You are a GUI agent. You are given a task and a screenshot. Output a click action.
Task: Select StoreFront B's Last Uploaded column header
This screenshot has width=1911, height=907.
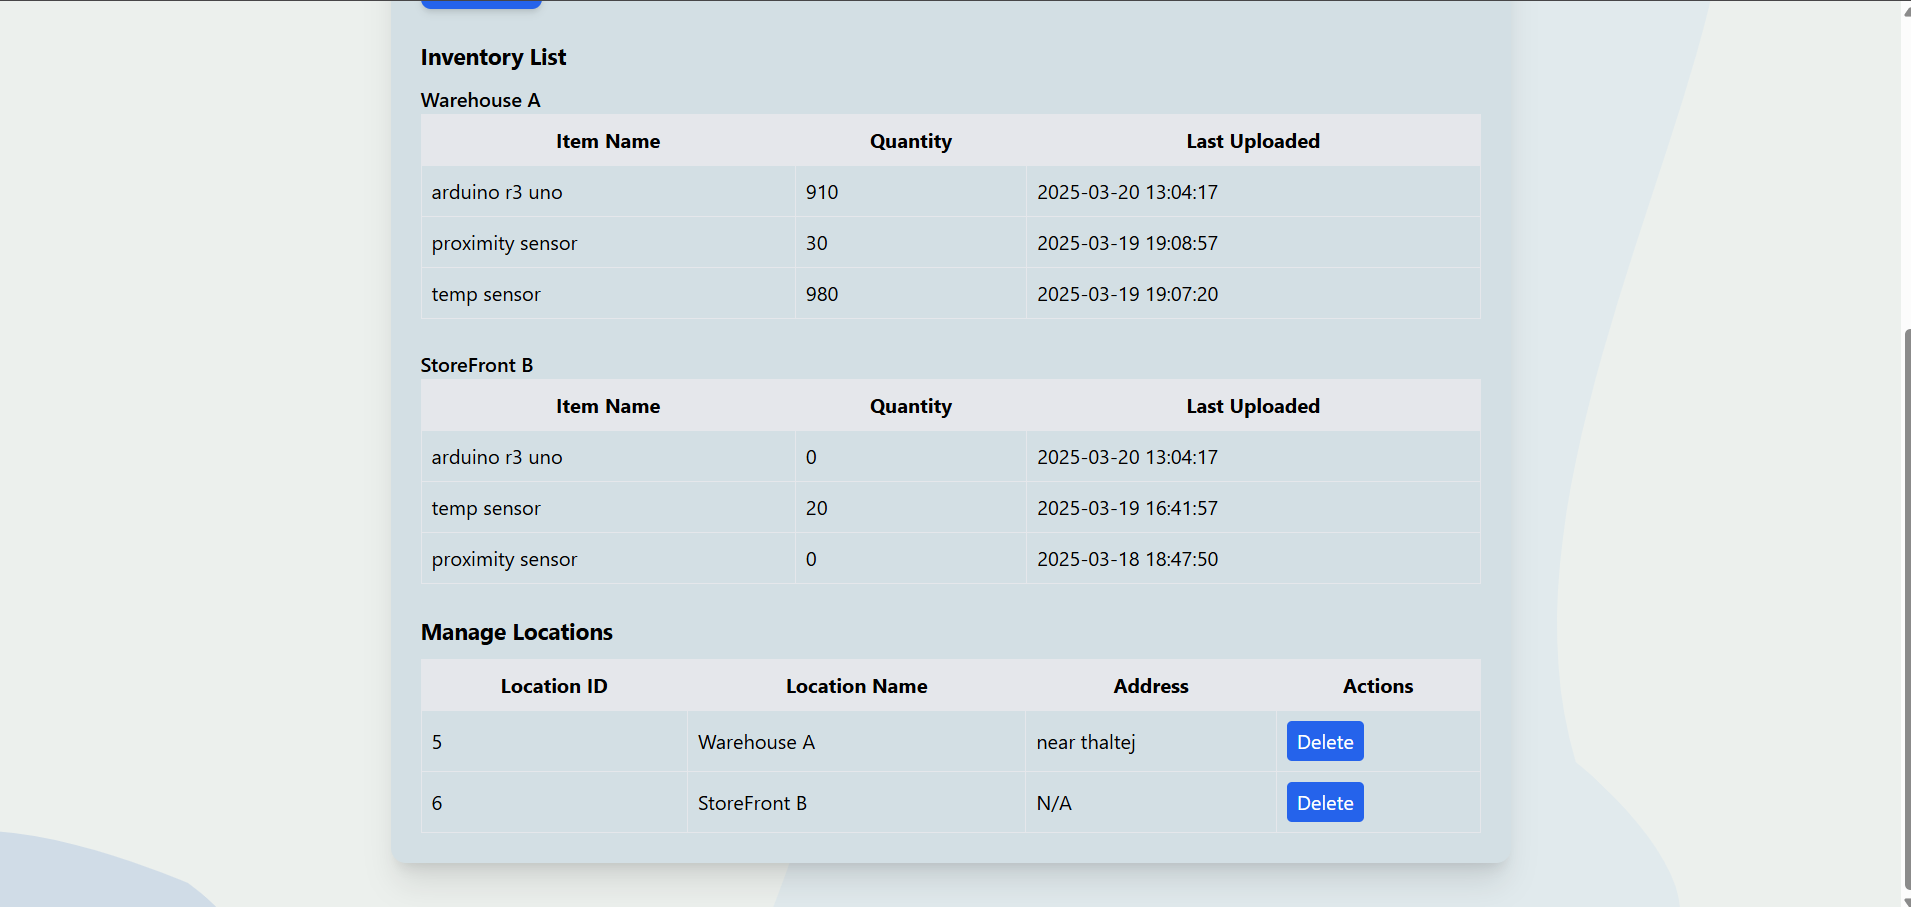point(1252,406)
